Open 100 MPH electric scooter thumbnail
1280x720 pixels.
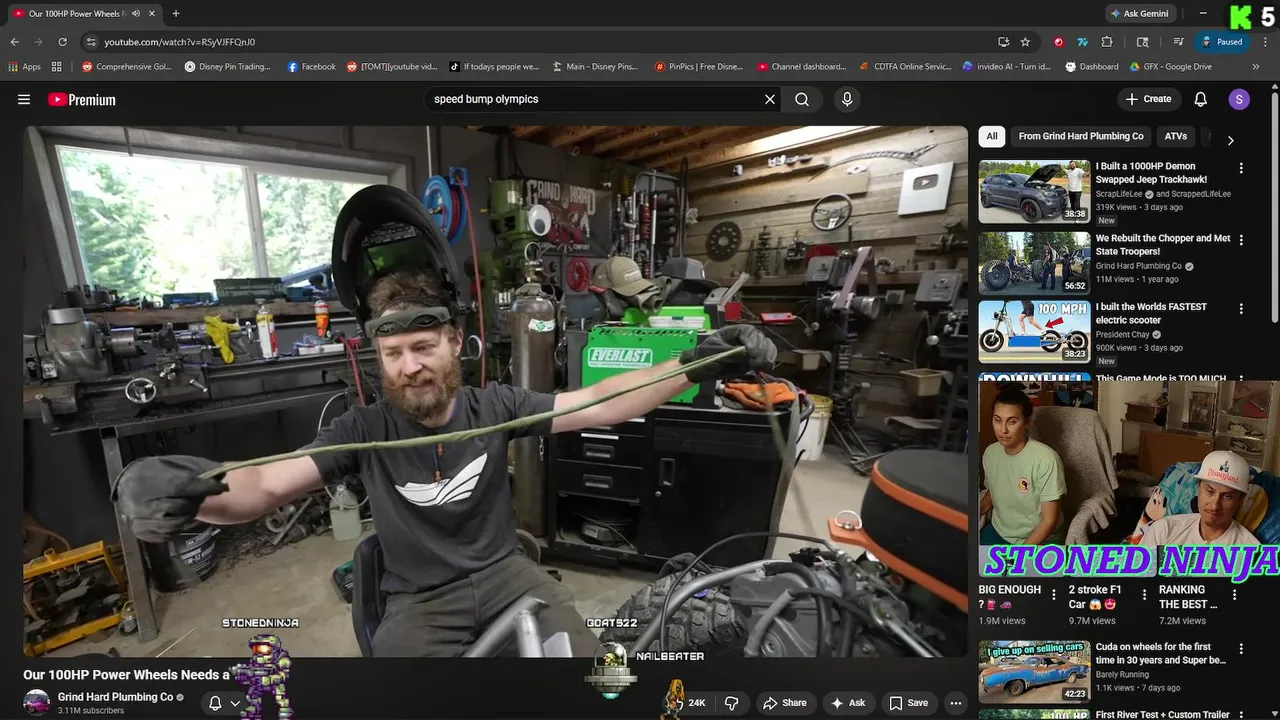pos(1034,331)
